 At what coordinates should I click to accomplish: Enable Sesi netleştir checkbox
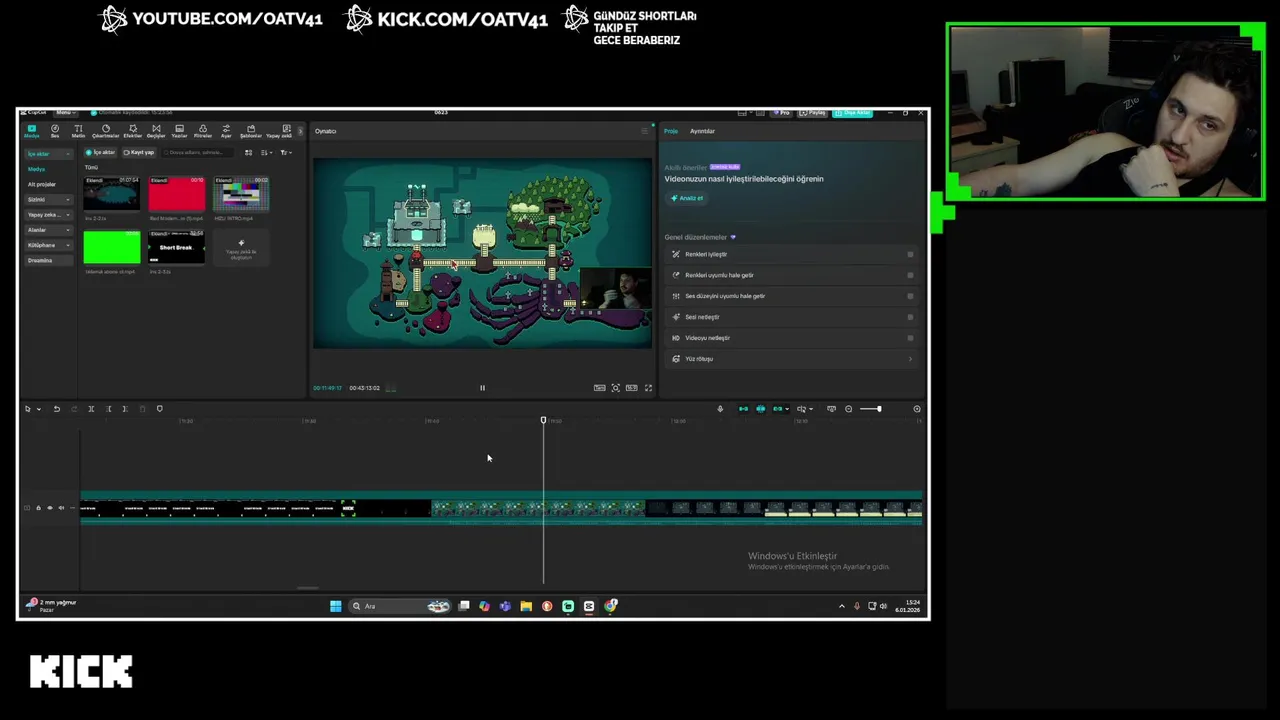click(910, 317)
